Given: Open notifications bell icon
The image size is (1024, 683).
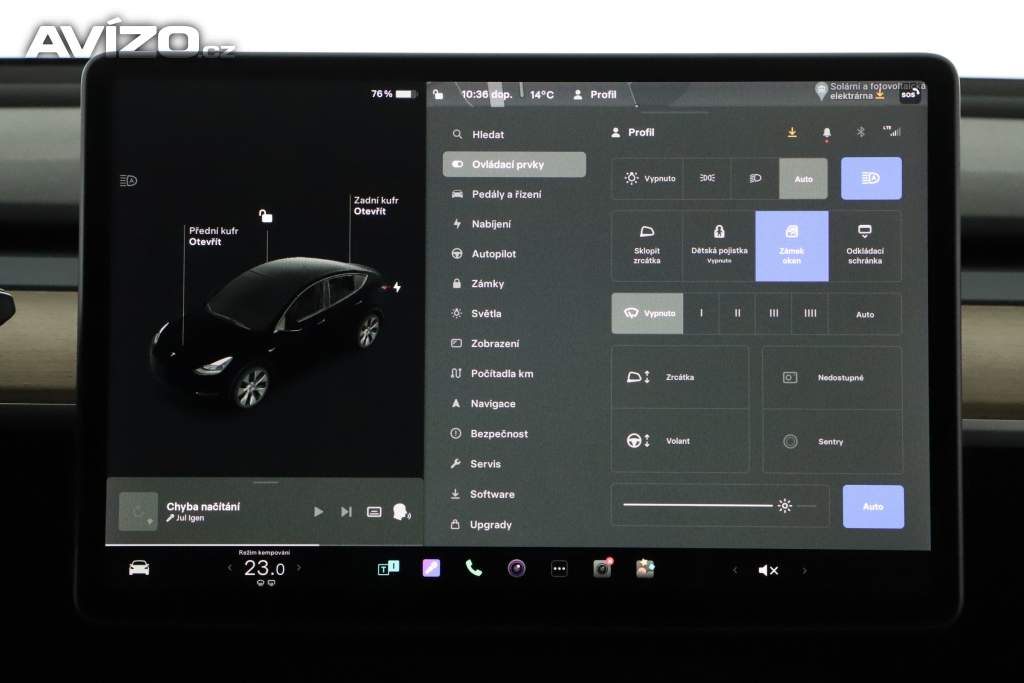Looking at the screenshot, I should (x=827, y=133).
